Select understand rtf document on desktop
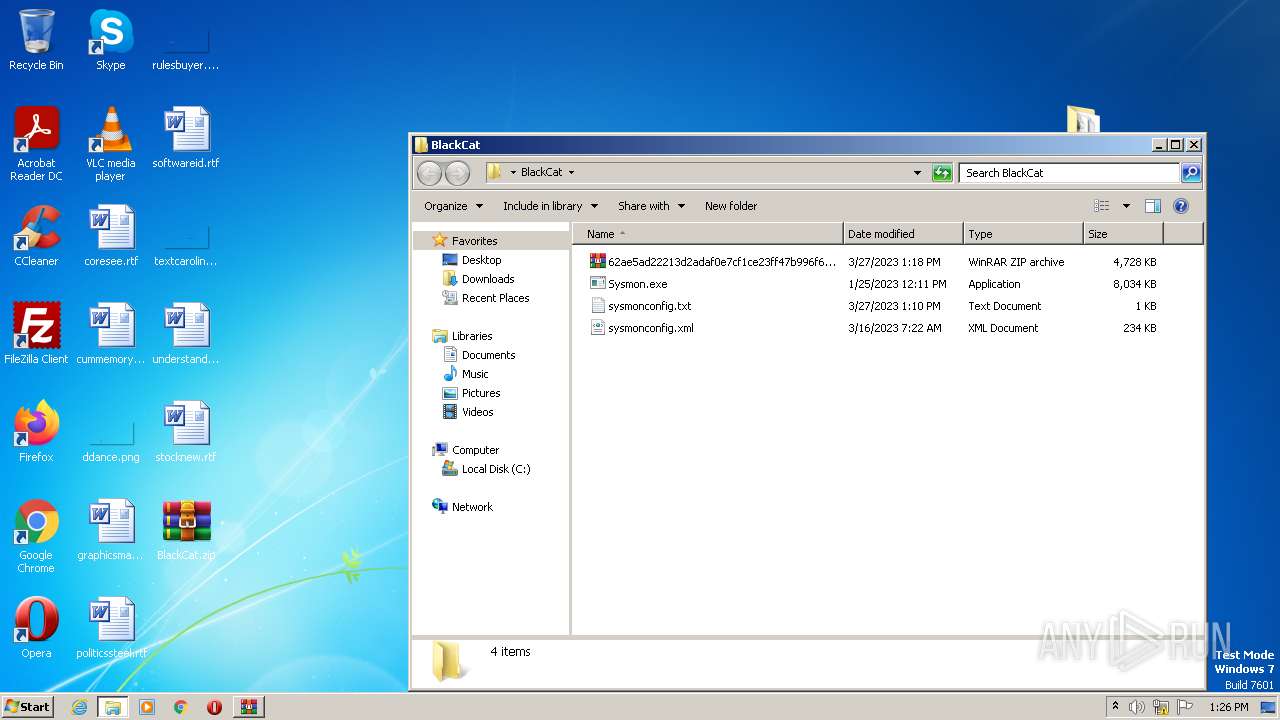1280x720 pixels. 186,334
